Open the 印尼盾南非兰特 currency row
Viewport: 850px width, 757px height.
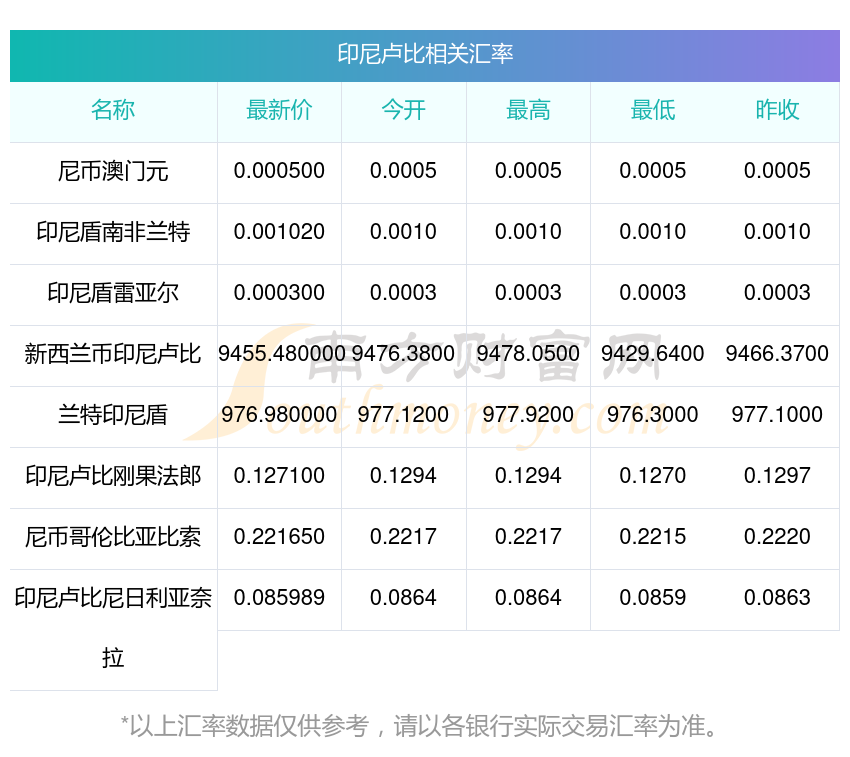click(x=113, y=233)
